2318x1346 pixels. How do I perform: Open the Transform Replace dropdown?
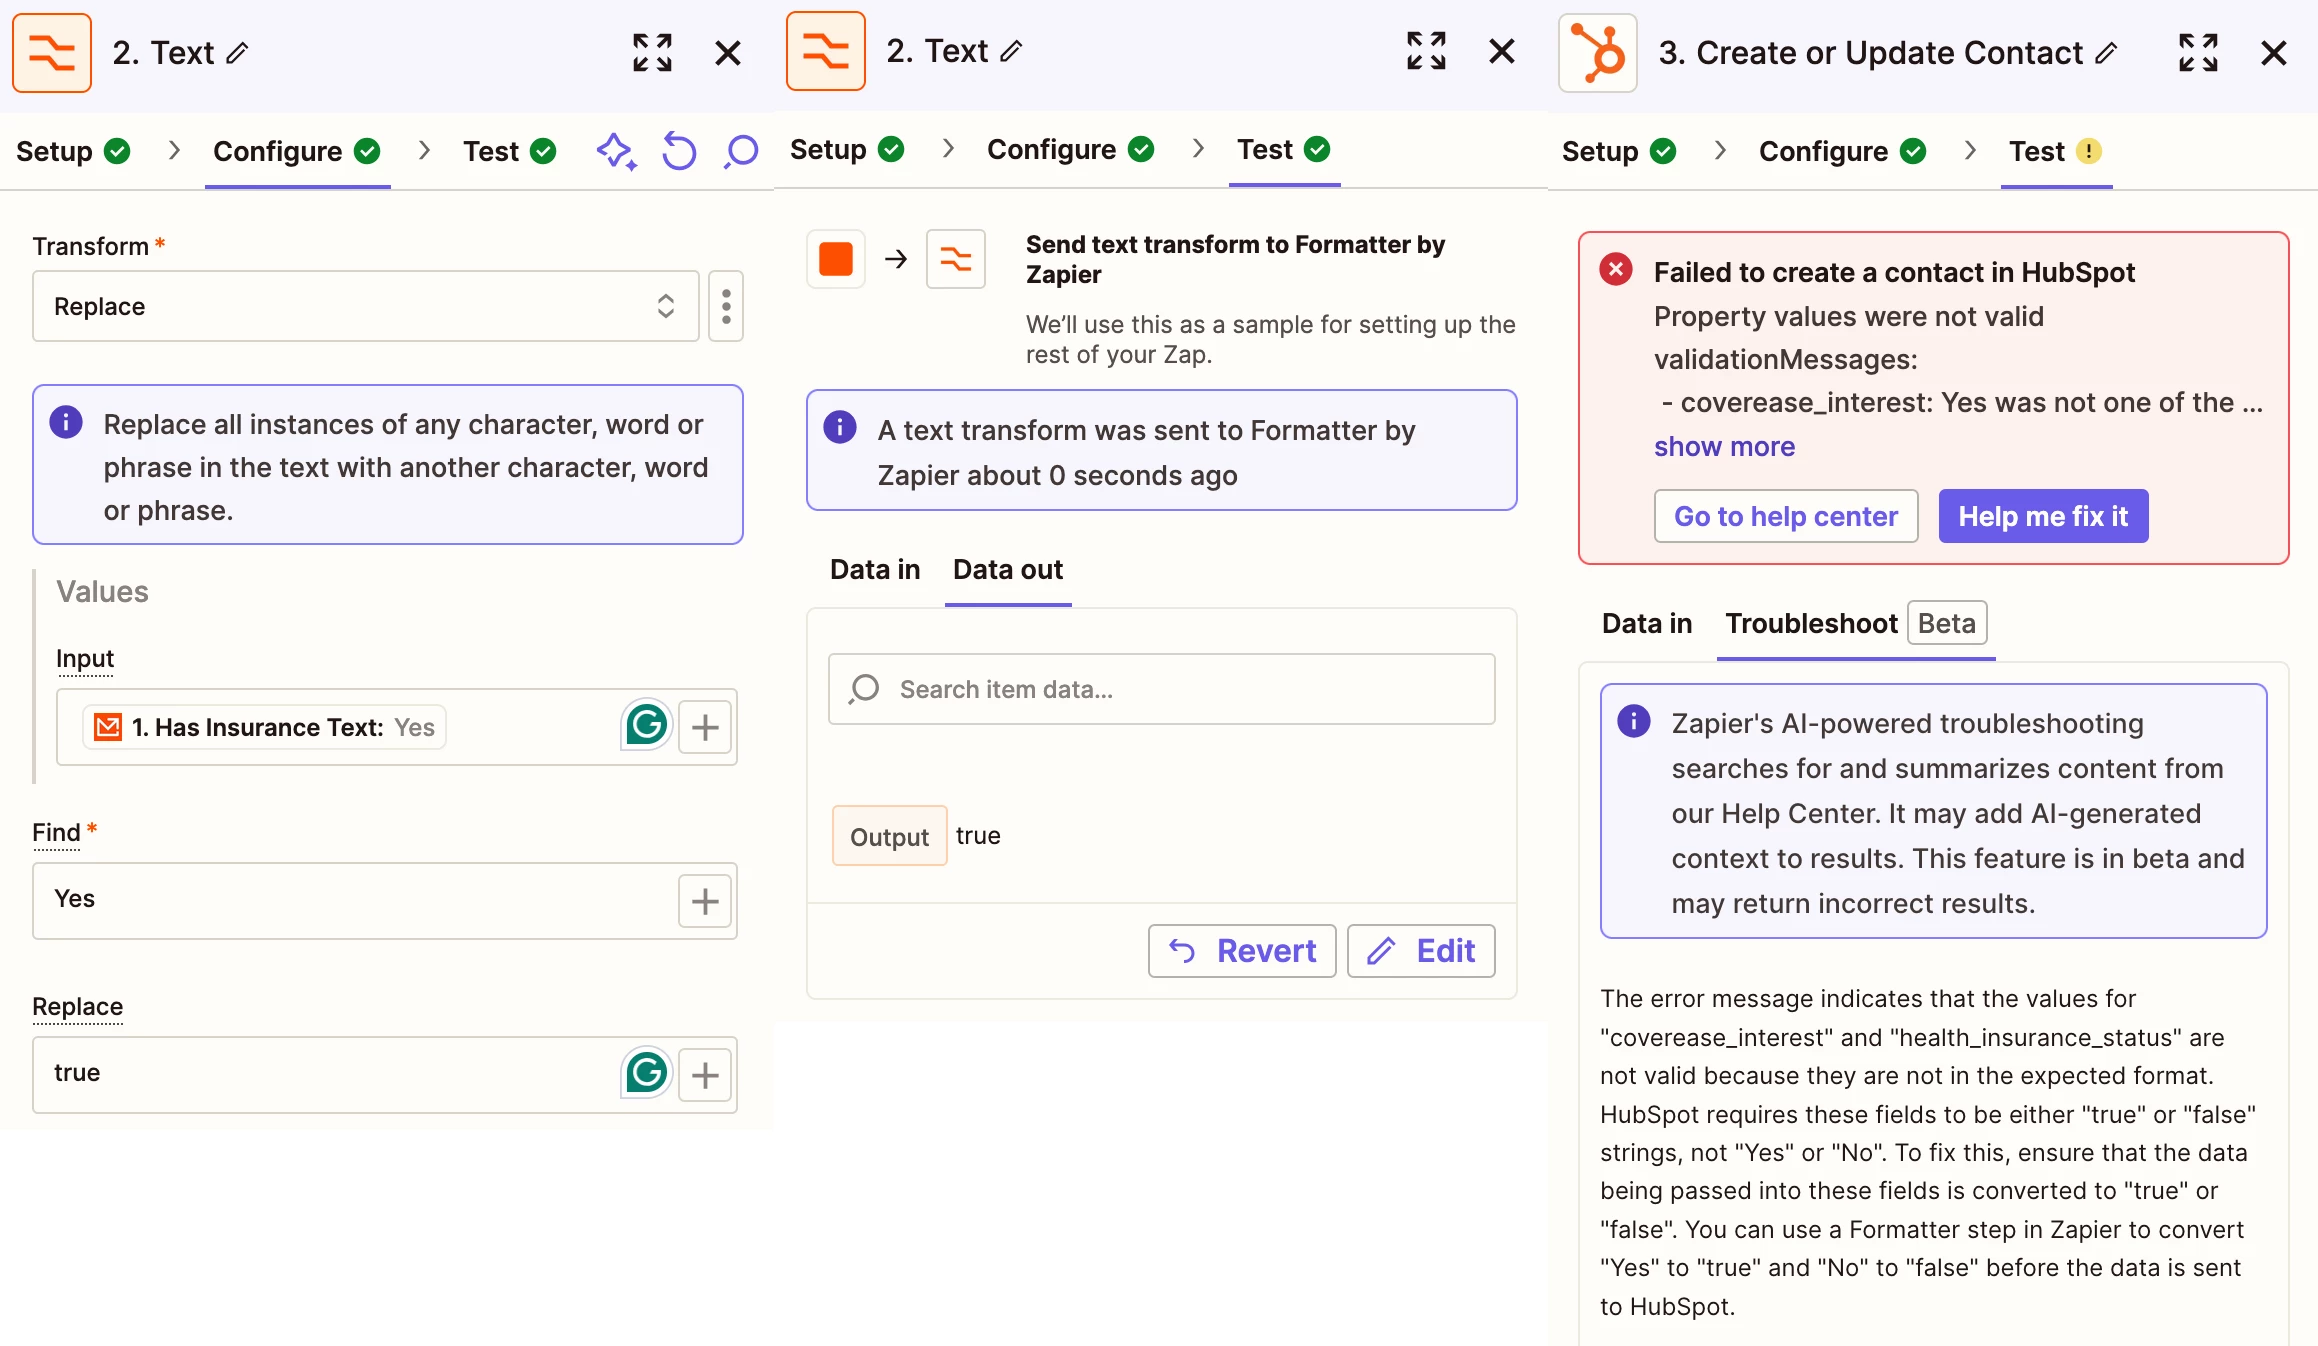[x=365, y=306]
